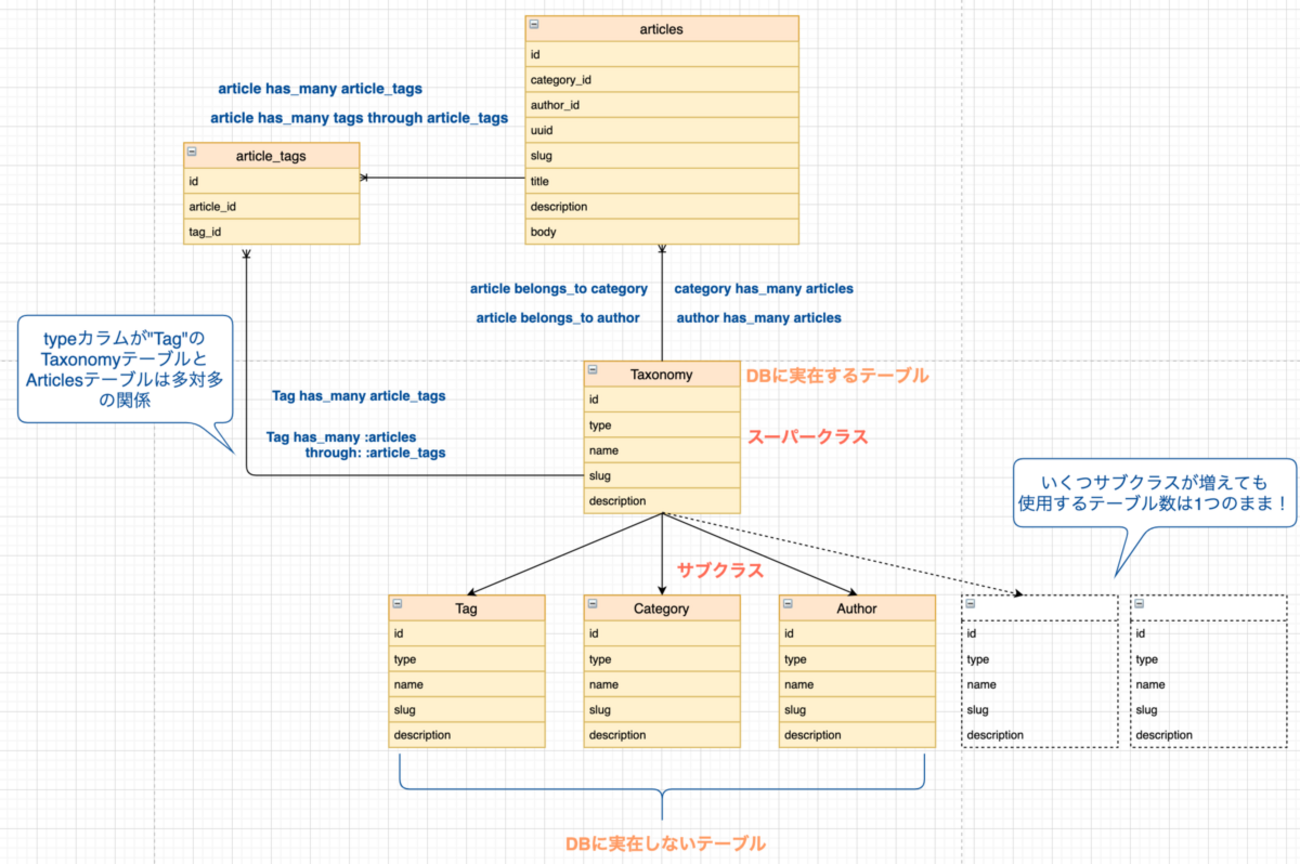1300x864 pixels.
Task: Pick the uuid row in articles
Action: click(662, 131)
